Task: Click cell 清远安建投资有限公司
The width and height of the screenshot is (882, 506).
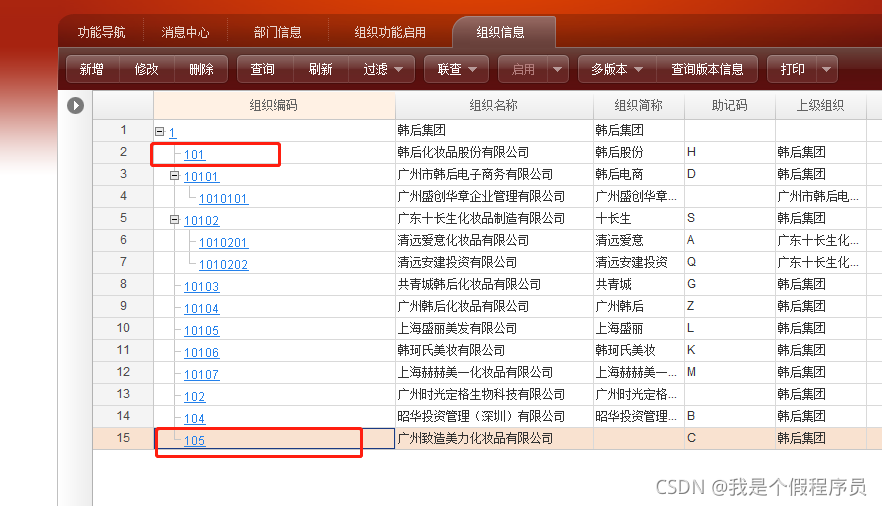Action: 494,262
